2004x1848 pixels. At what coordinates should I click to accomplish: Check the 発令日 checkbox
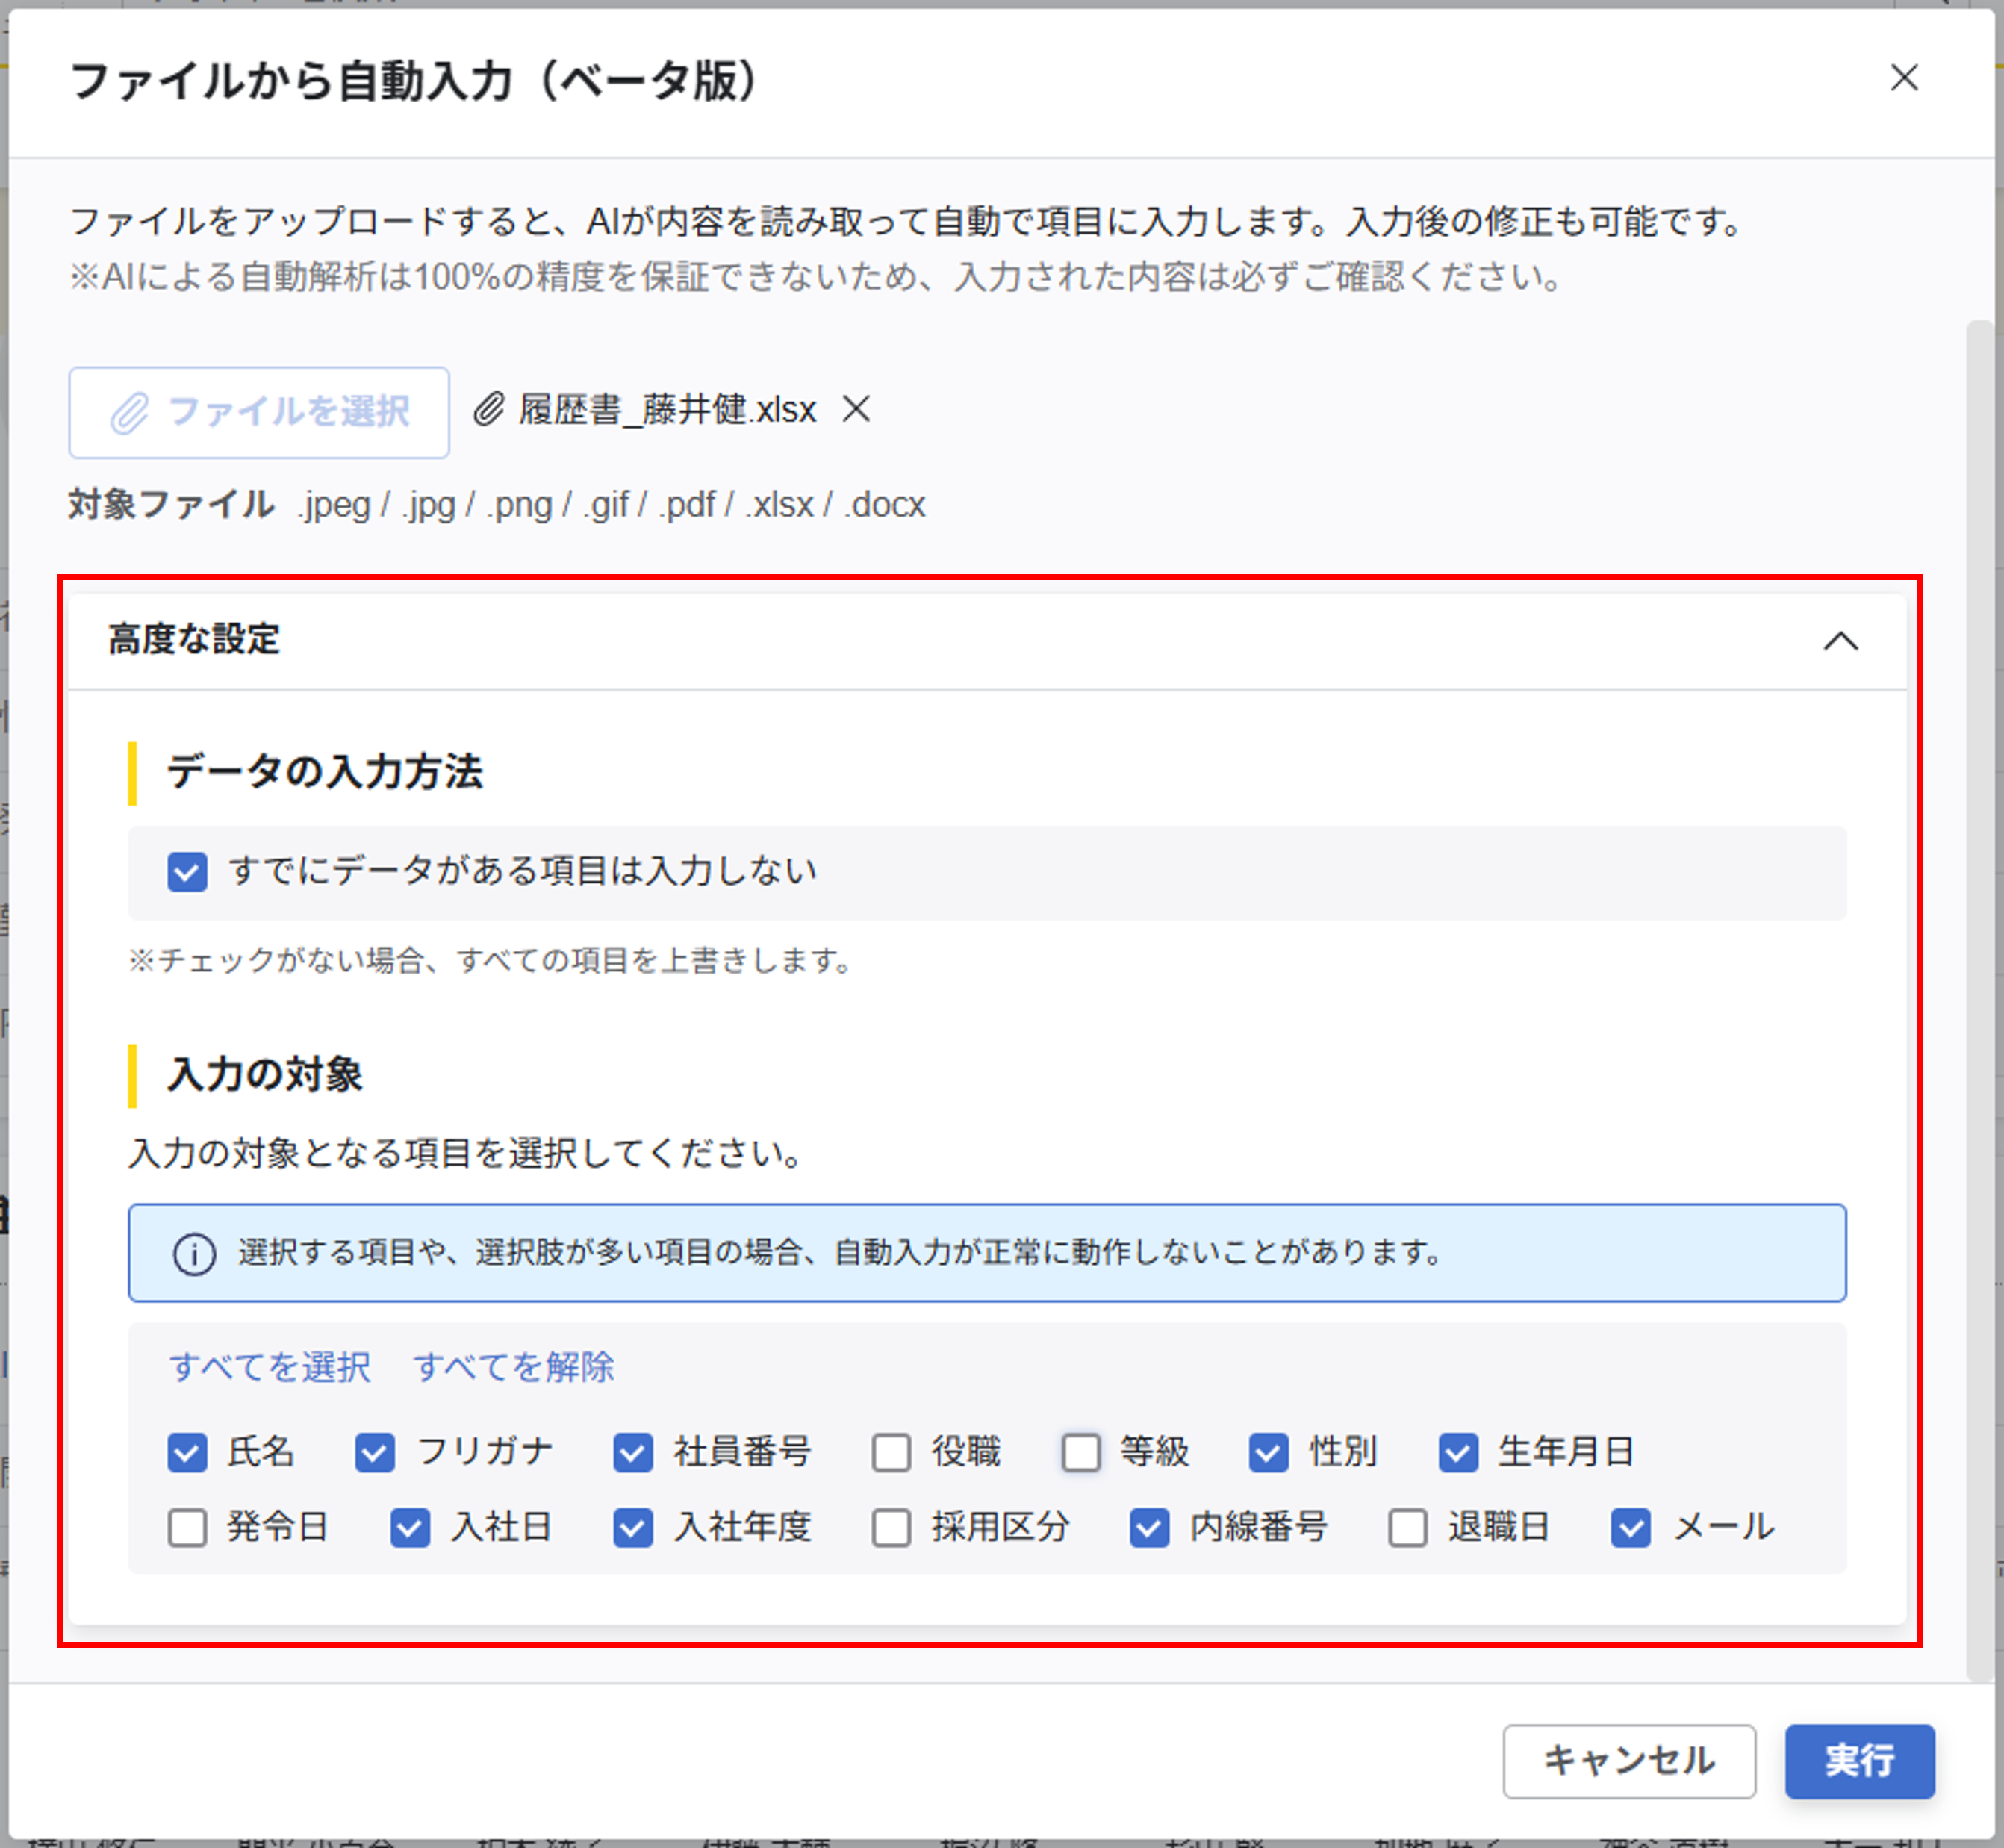click(x=187, y=1528)
